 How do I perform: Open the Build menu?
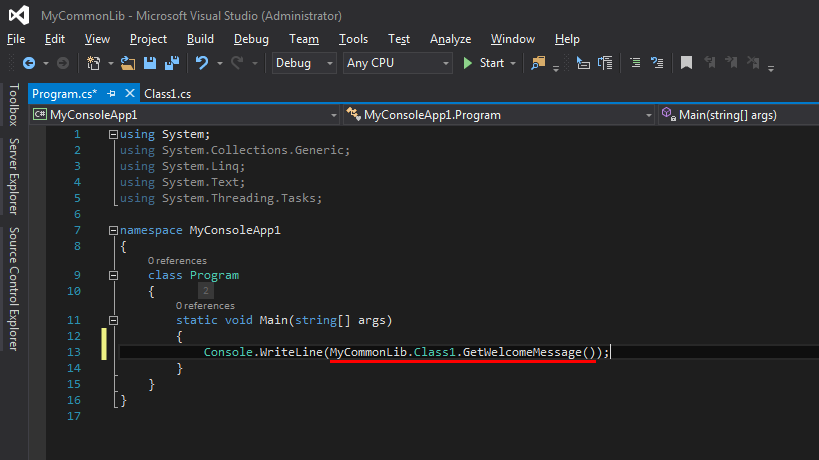(200, 39)
